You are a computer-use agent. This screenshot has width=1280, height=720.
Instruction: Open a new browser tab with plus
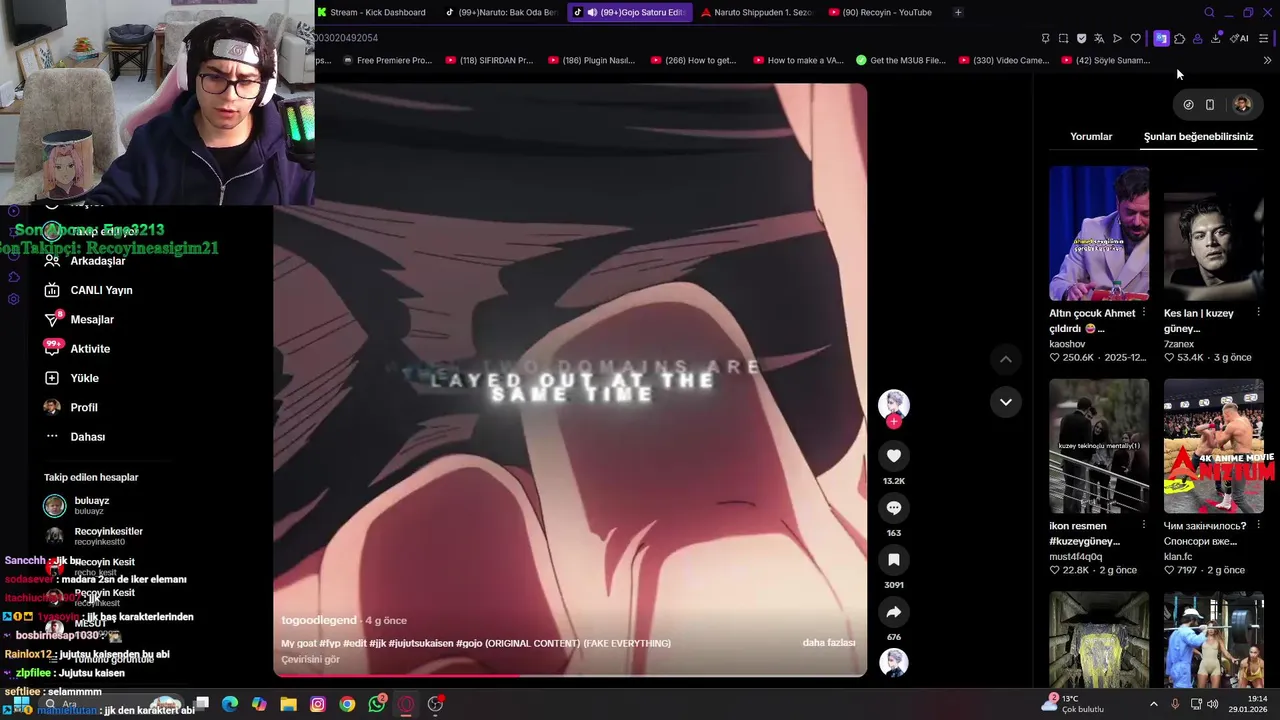click(958, 12)
